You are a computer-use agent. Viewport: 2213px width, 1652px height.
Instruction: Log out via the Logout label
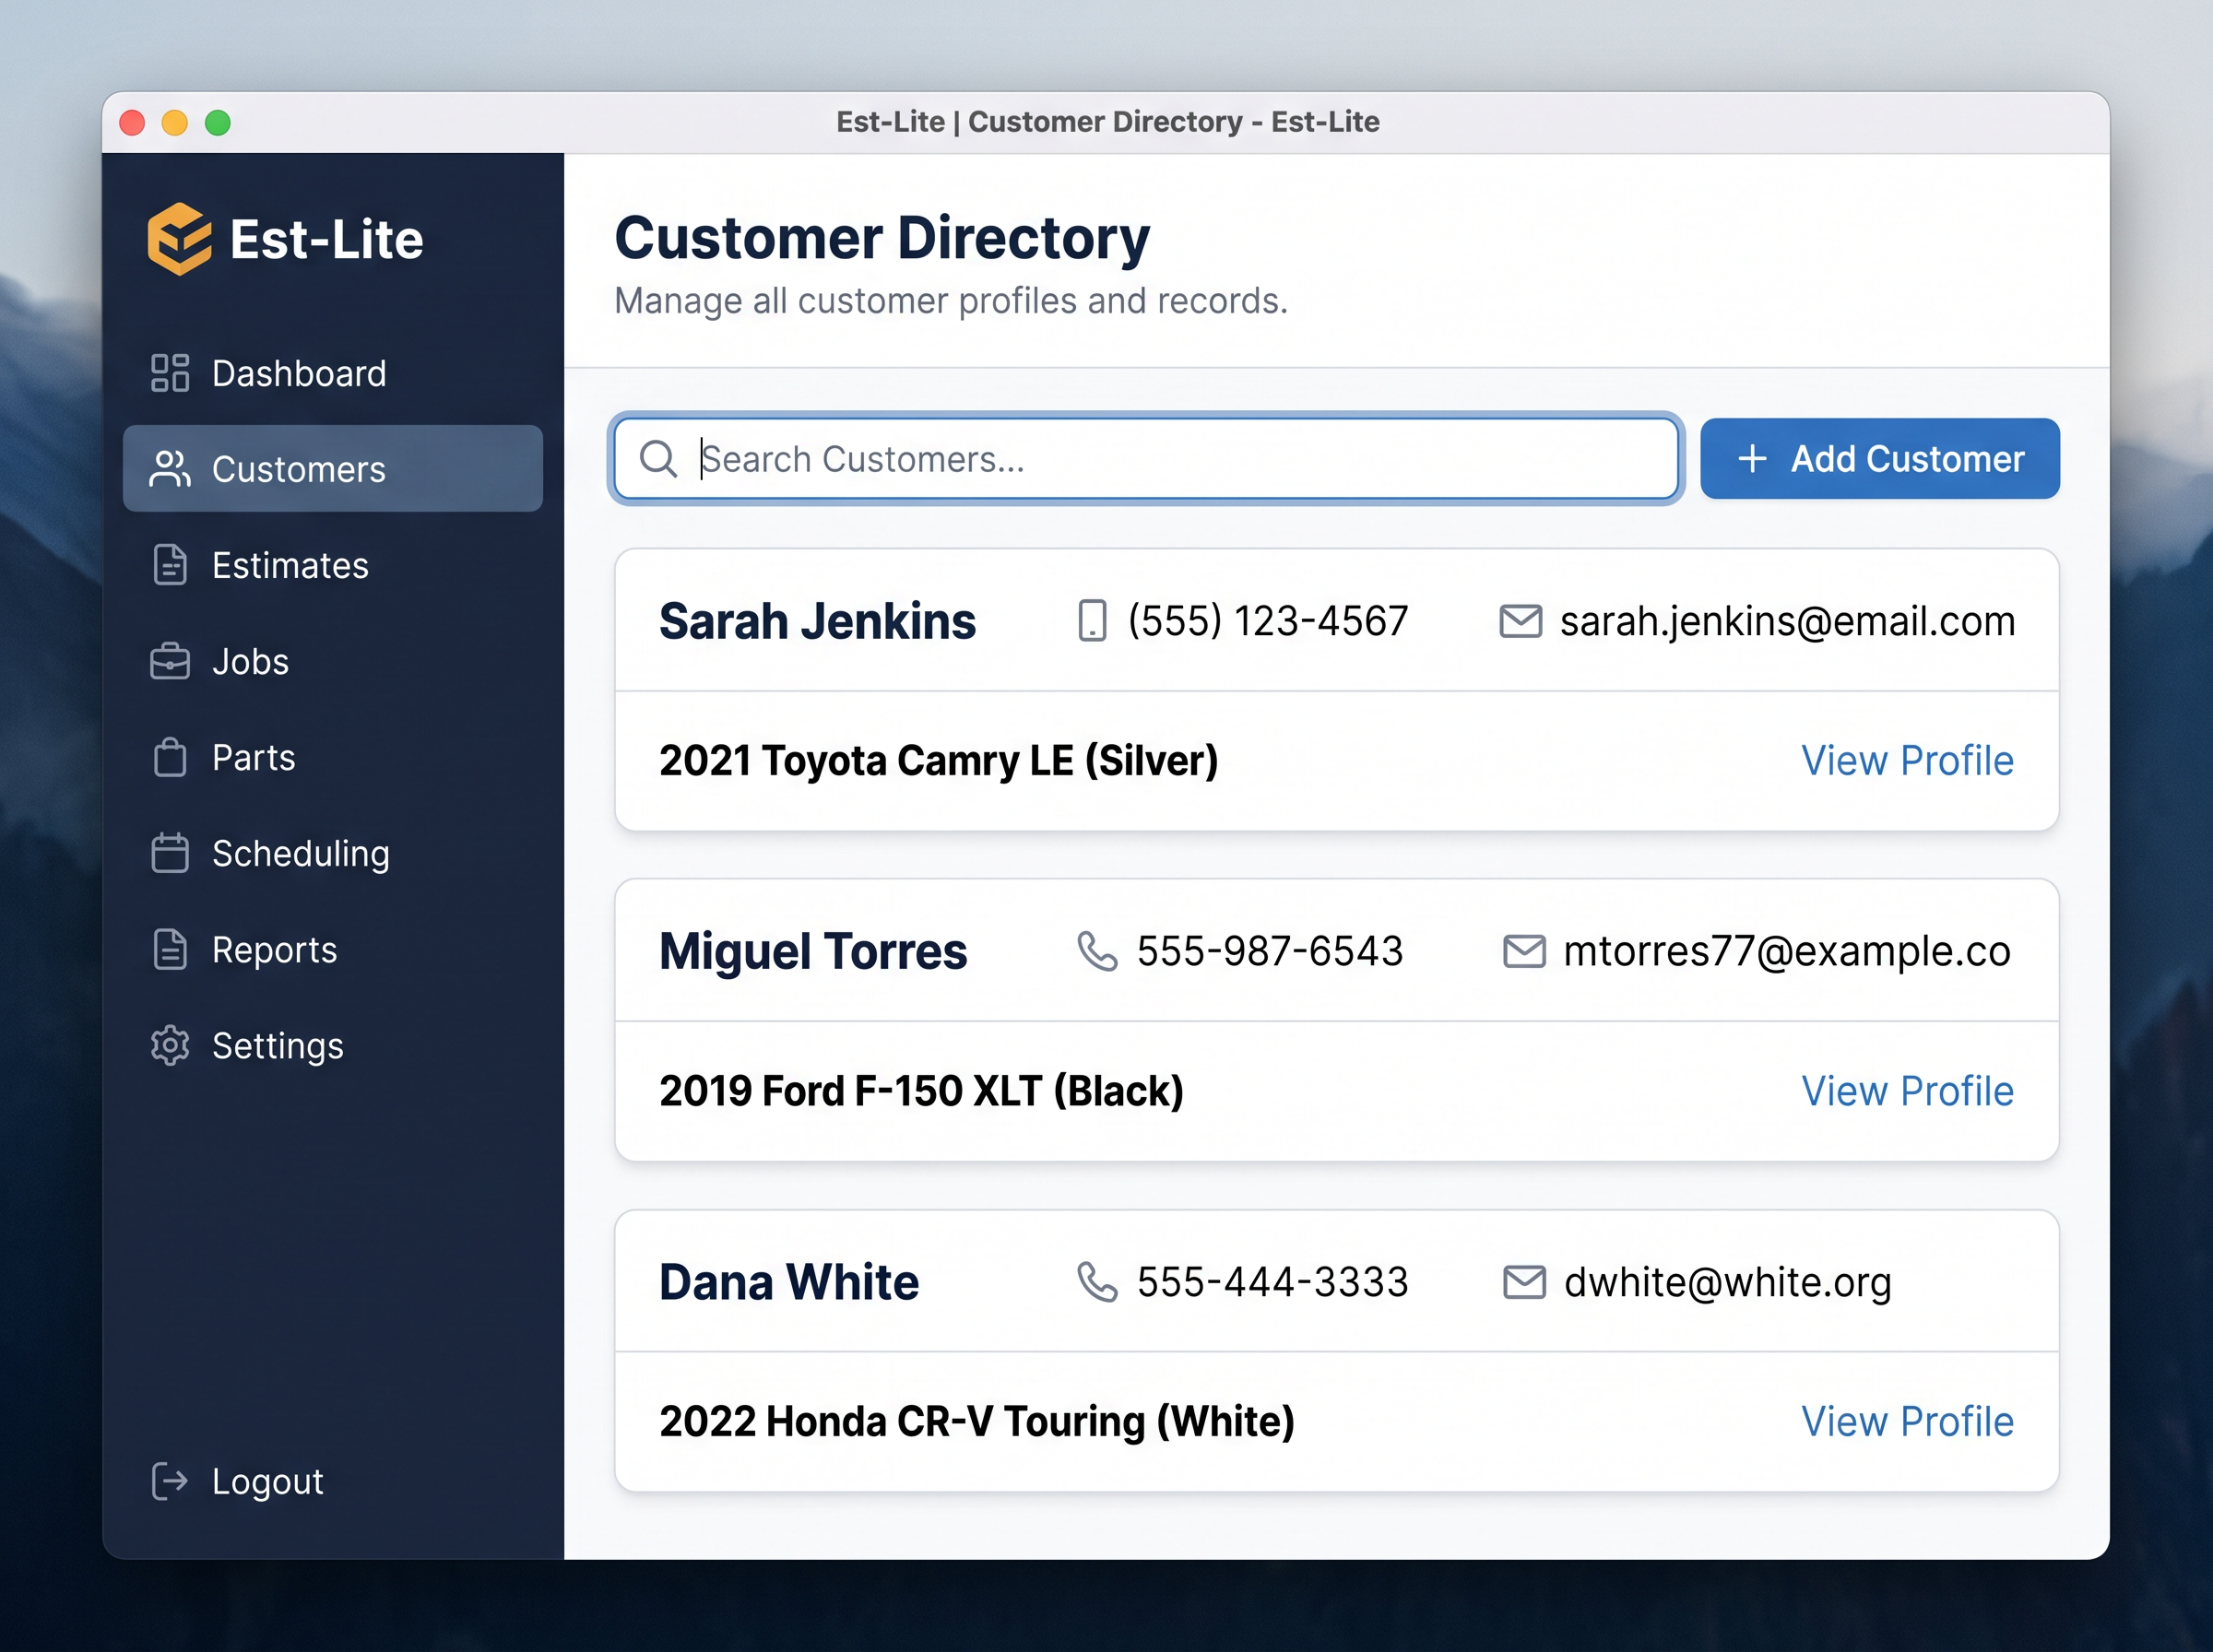[267, 1481]
